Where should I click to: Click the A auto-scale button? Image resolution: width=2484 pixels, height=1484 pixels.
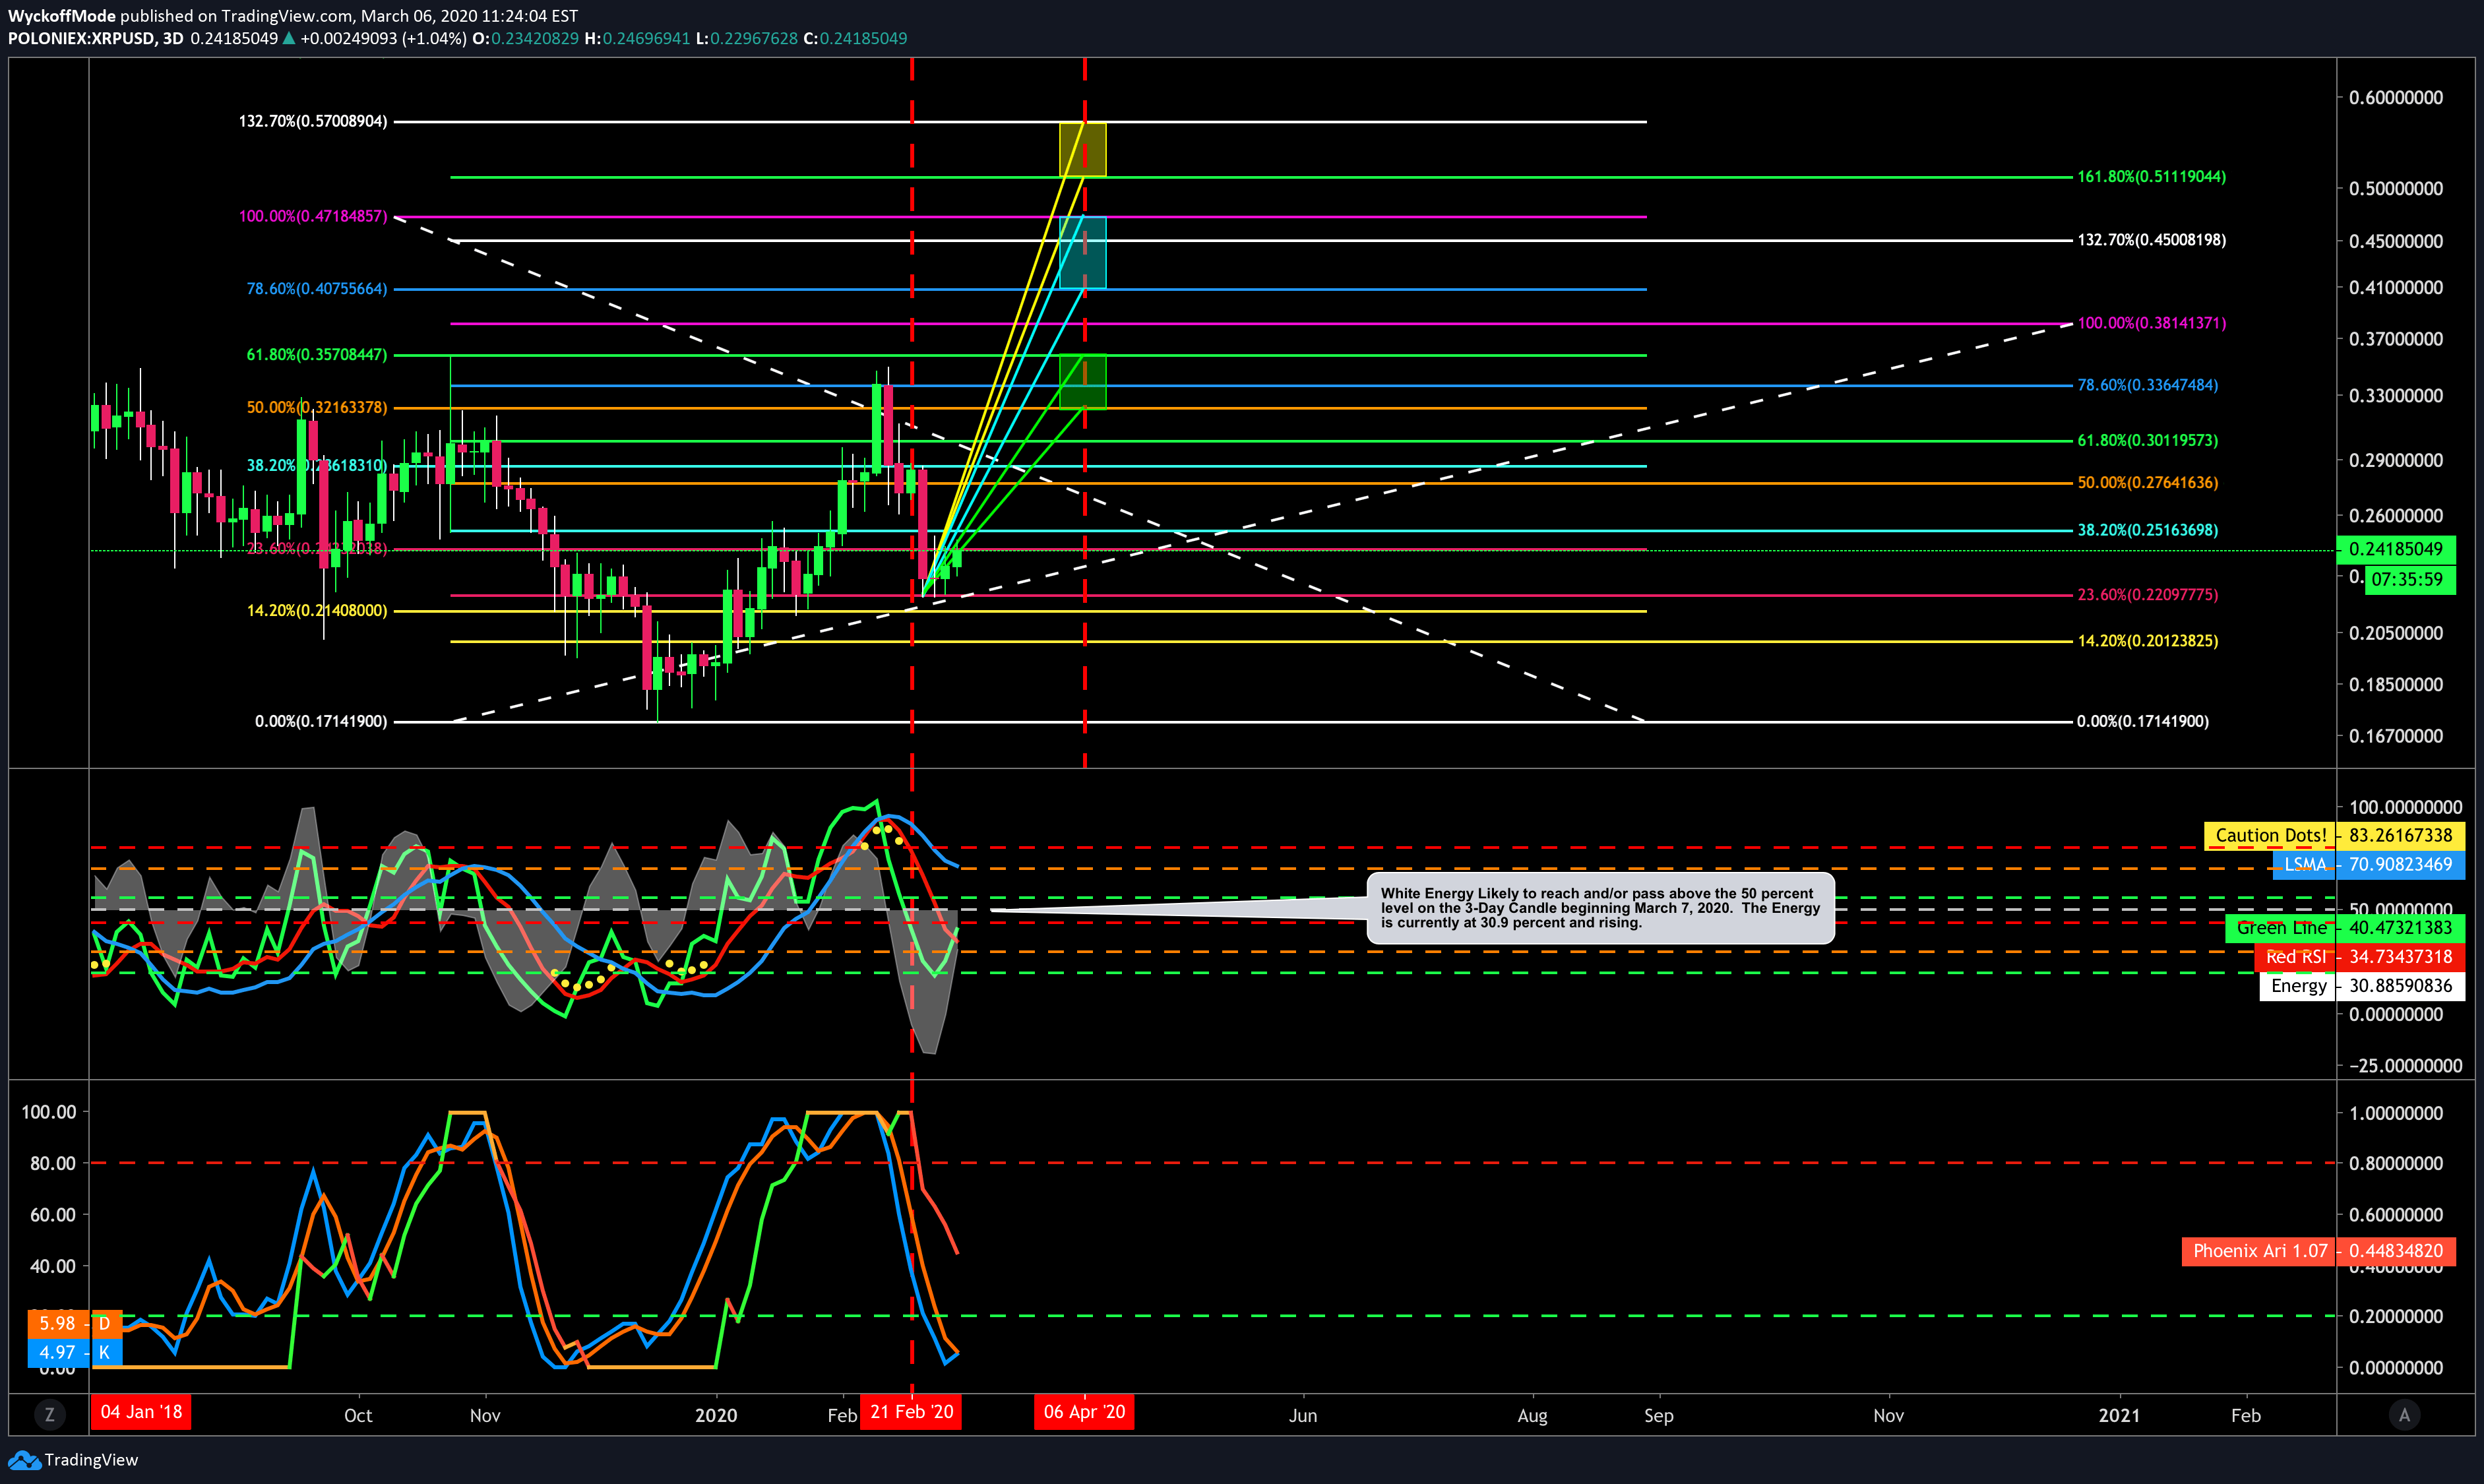(2404, 1414)
